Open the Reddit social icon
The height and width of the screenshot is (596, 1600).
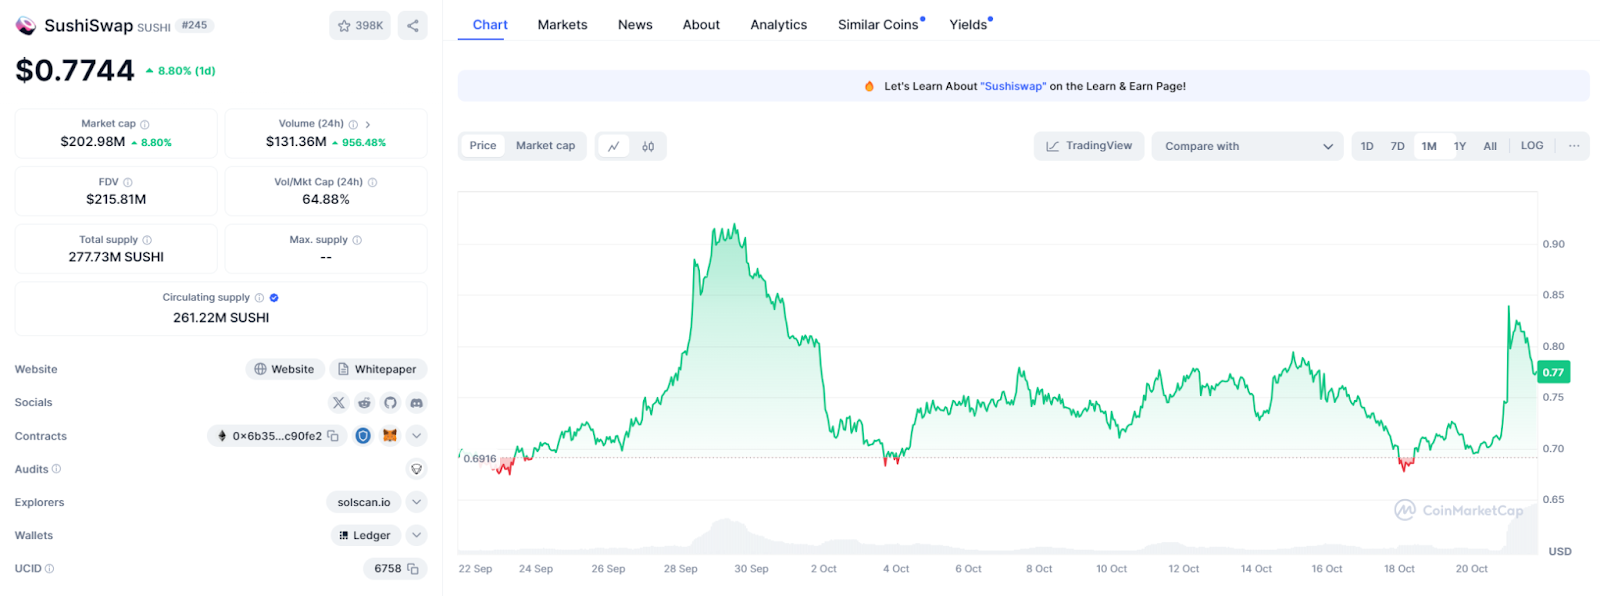pyautogui.click(x=365, y=403)
